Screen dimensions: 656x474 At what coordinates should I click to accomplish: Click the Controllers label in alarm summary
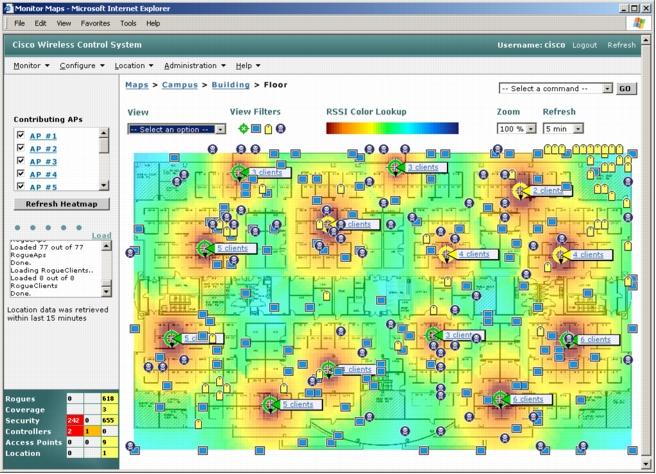(x=28, y=432)
